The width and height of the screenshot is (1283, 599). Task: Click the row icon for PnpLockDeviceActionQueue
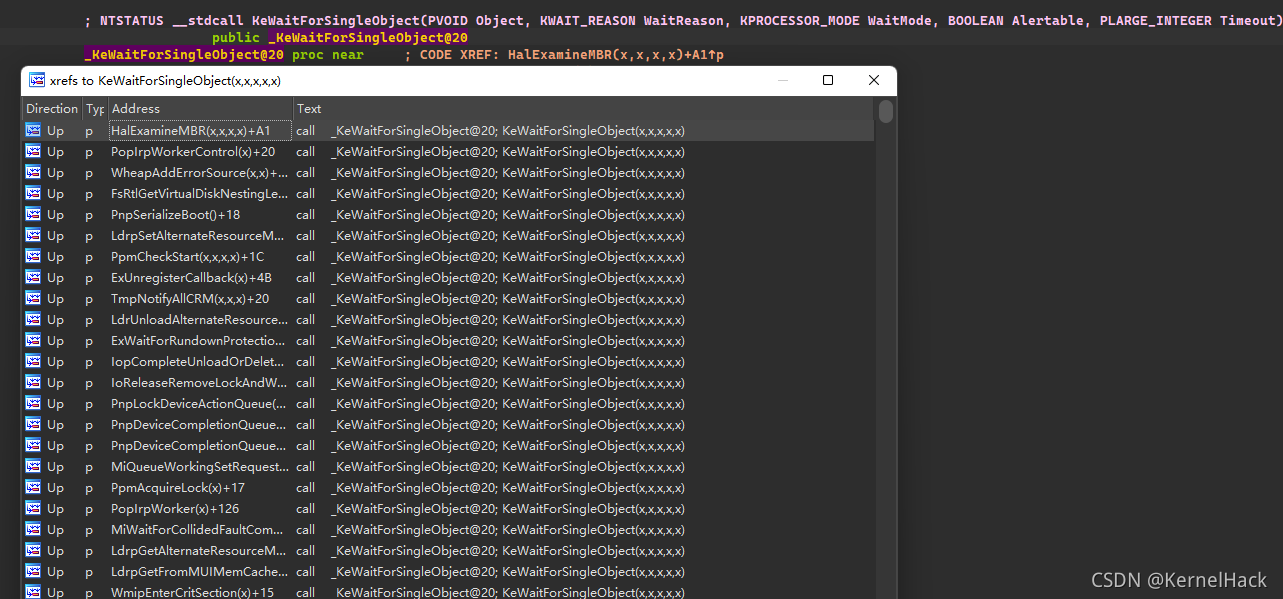(x=33, y=403)
